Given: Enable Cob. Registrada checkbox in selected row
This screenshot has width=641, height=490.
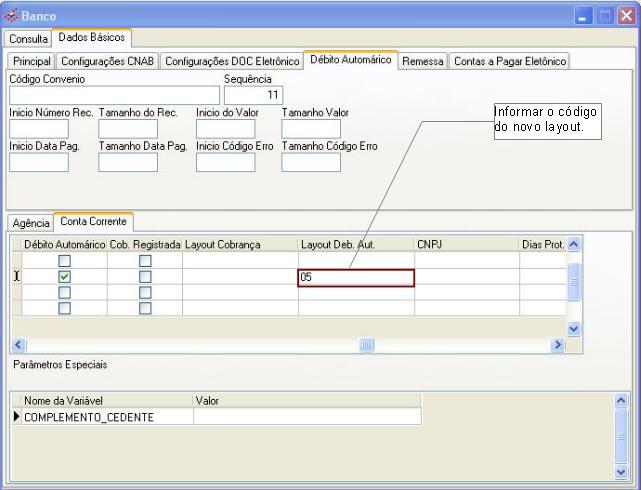Looking at the screenshot, I should [145, 277].
